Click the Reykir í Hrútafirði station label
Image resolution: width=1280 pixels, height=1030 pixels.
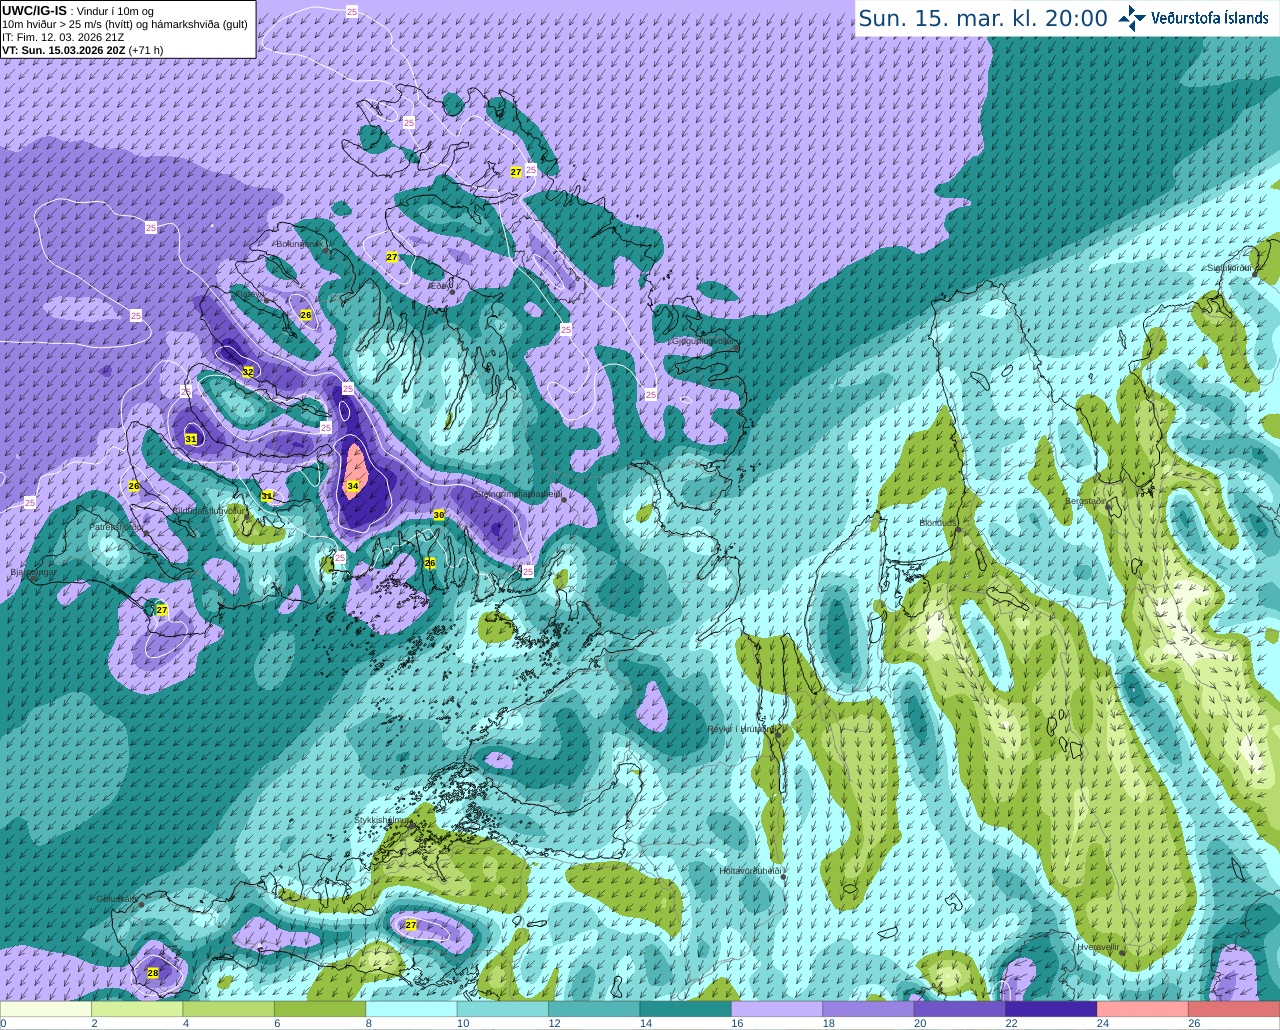(742, 729)
